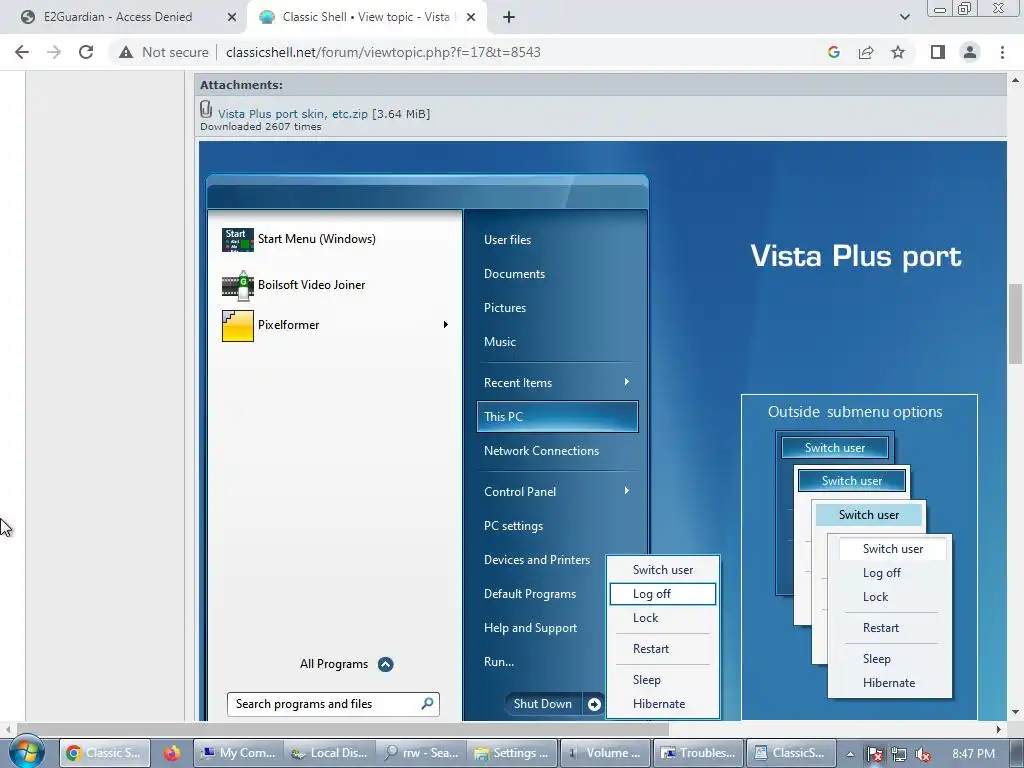
Task: Click the vertical scrollbar thumb
Action: (x=1015, y=324)
